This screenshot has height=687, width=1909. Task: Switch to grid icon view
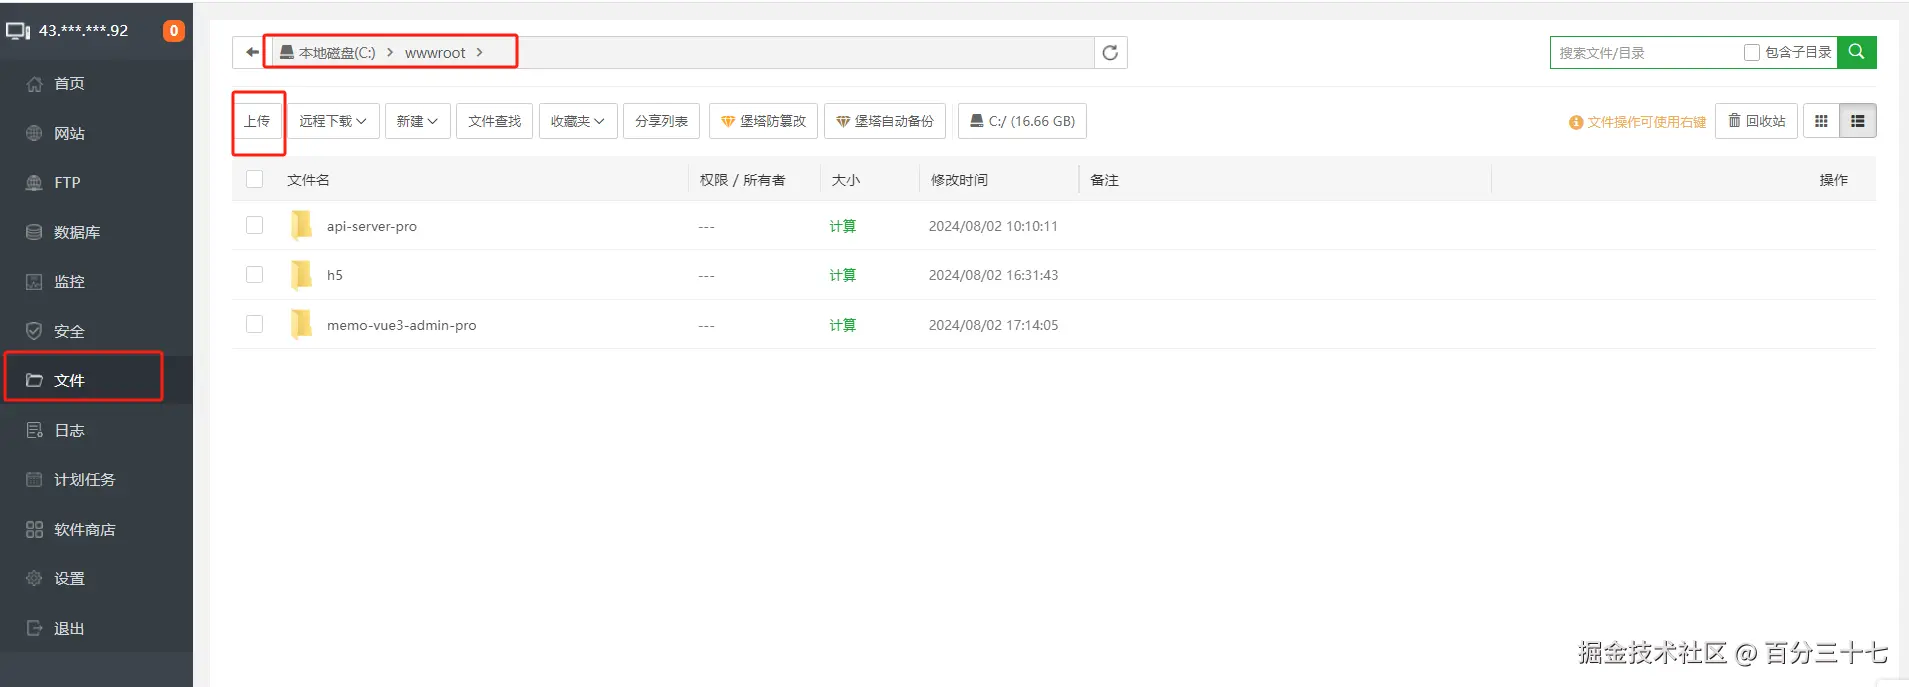pyautogui.click(x=1821, y=121)
